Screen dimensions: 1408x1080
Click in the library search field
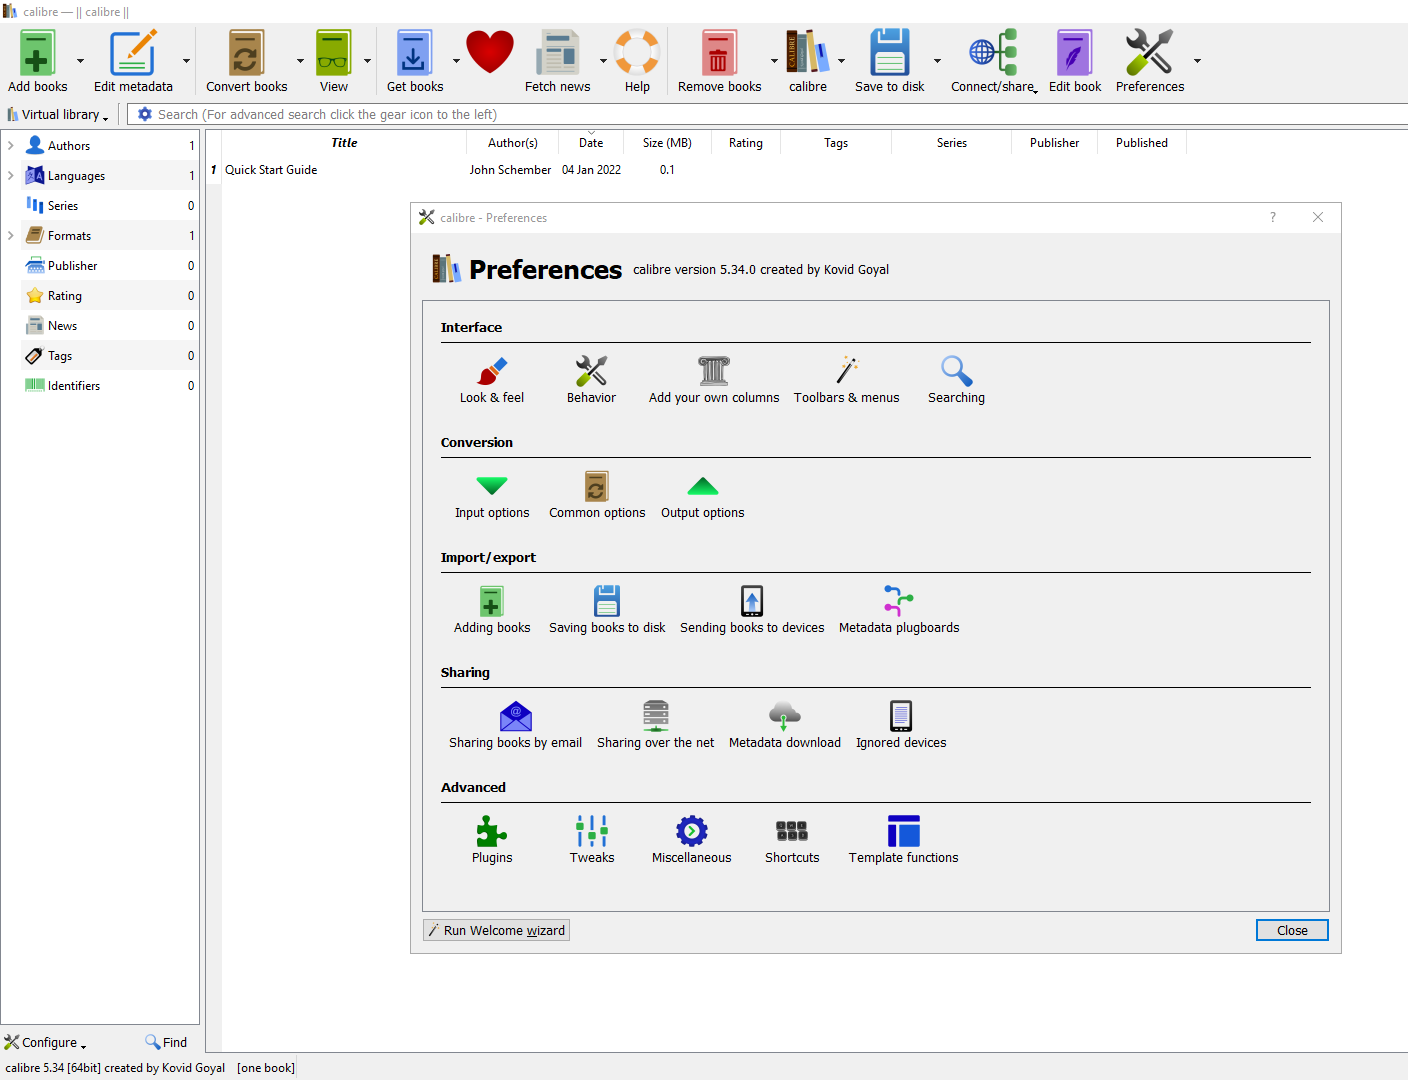(700, 115)
